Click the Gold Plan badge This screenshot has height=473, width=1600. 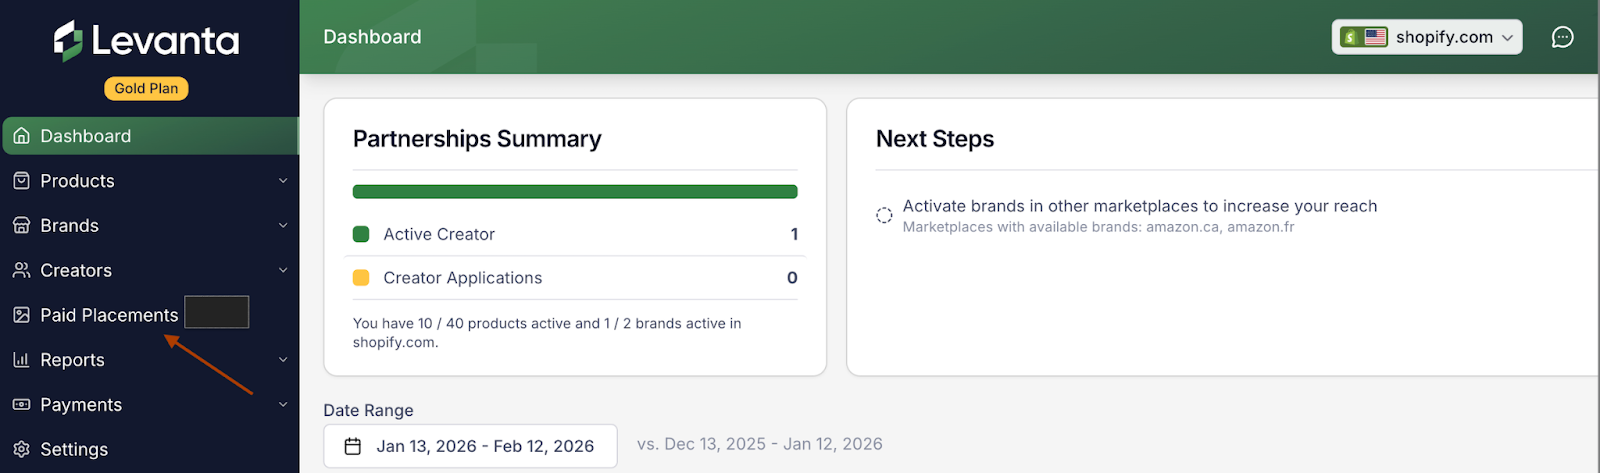pos(146,88)
